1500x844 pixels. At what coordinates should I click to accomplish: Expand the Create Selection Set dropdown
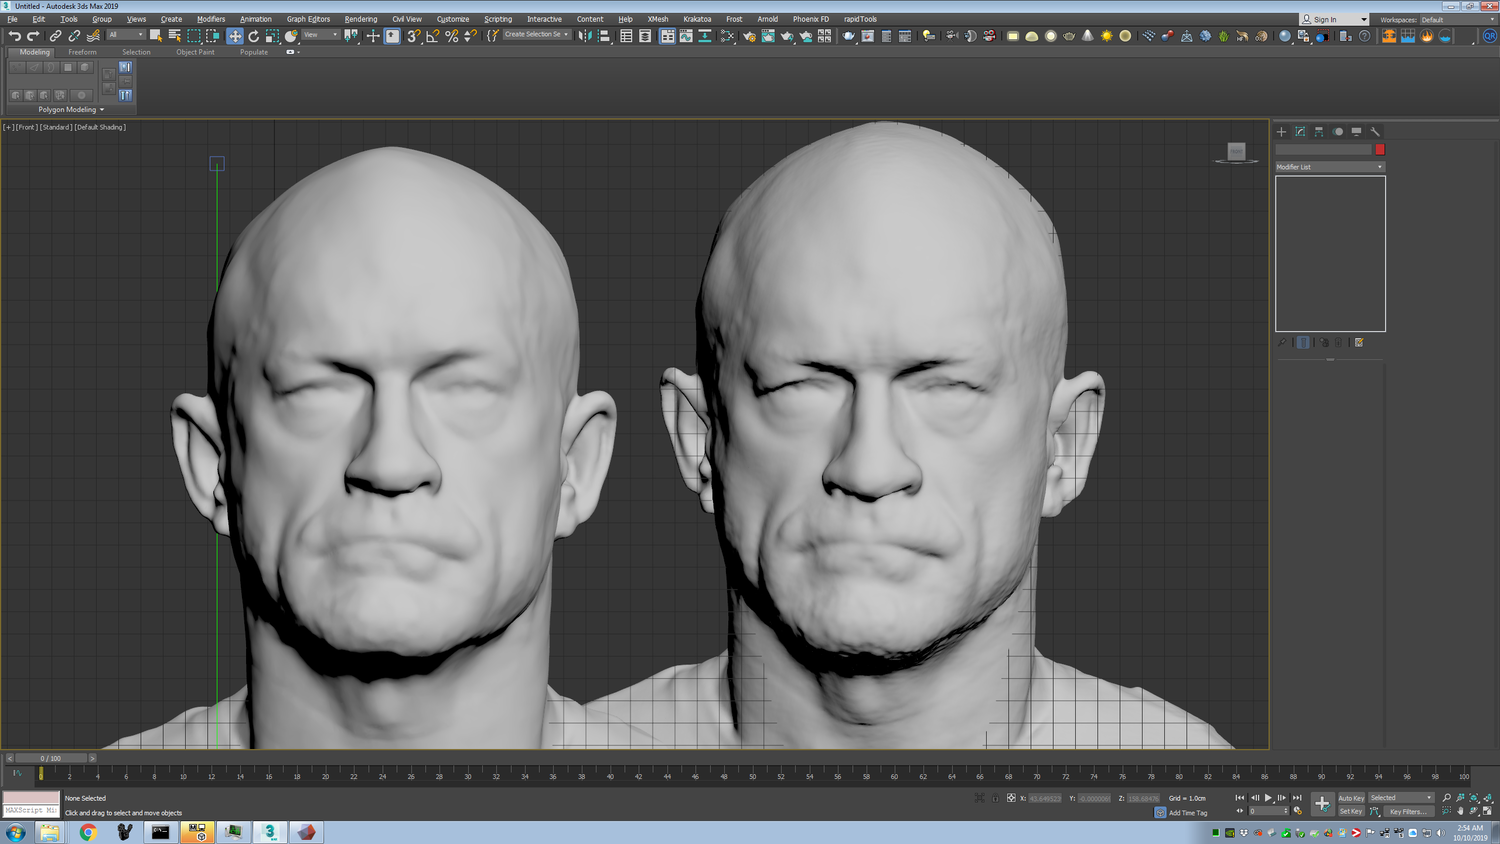point(537,35)
